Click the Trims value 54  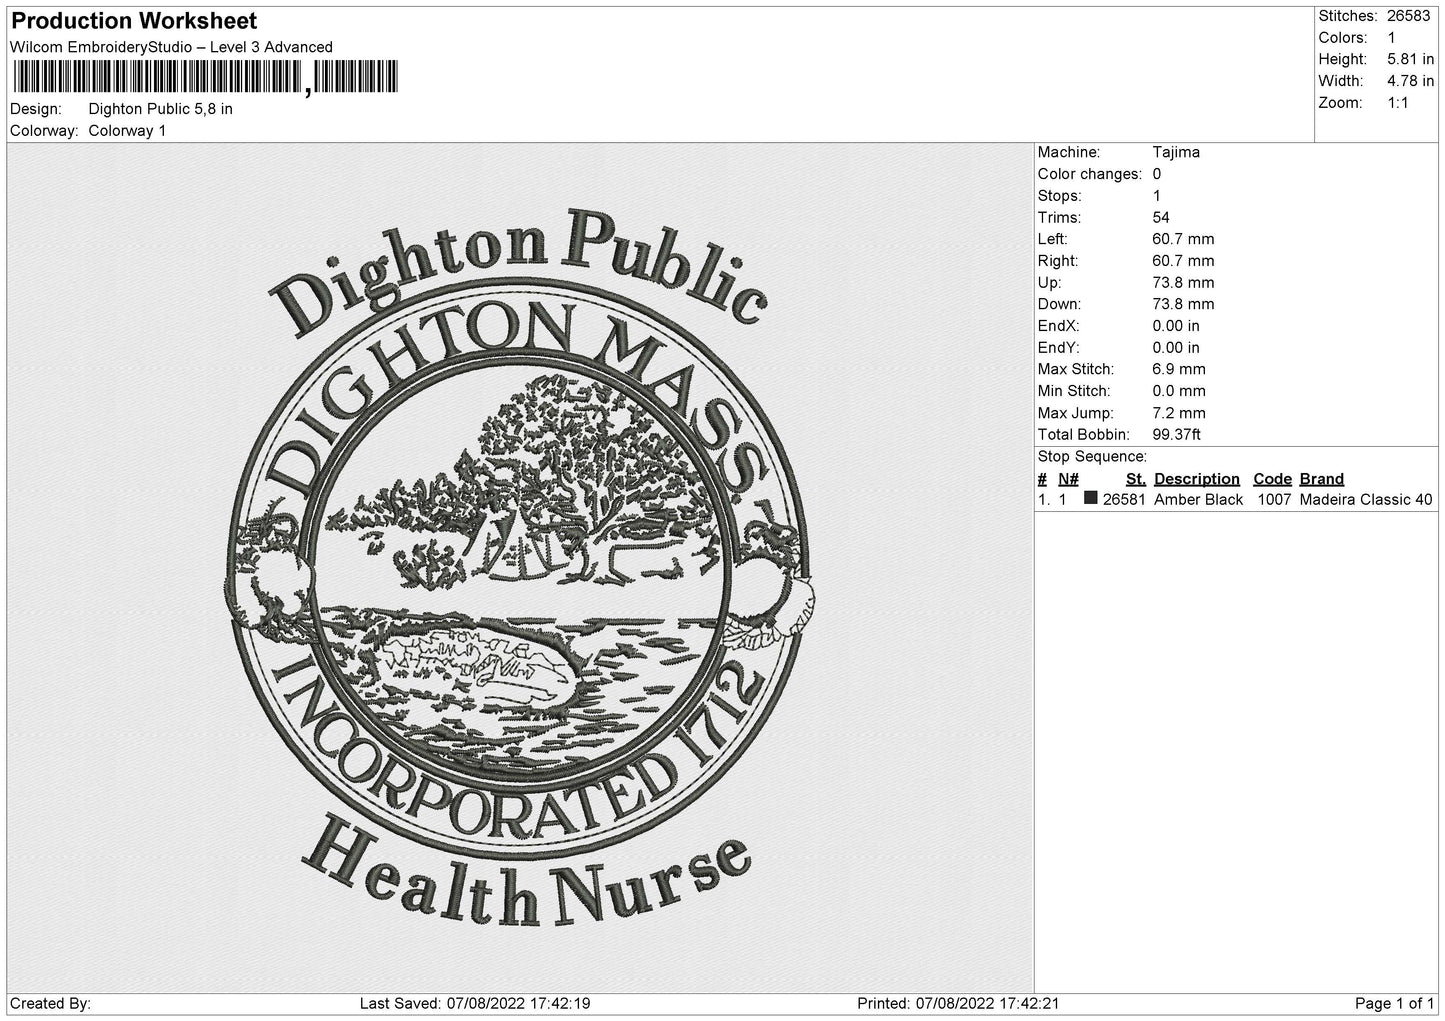point(1161,218)
